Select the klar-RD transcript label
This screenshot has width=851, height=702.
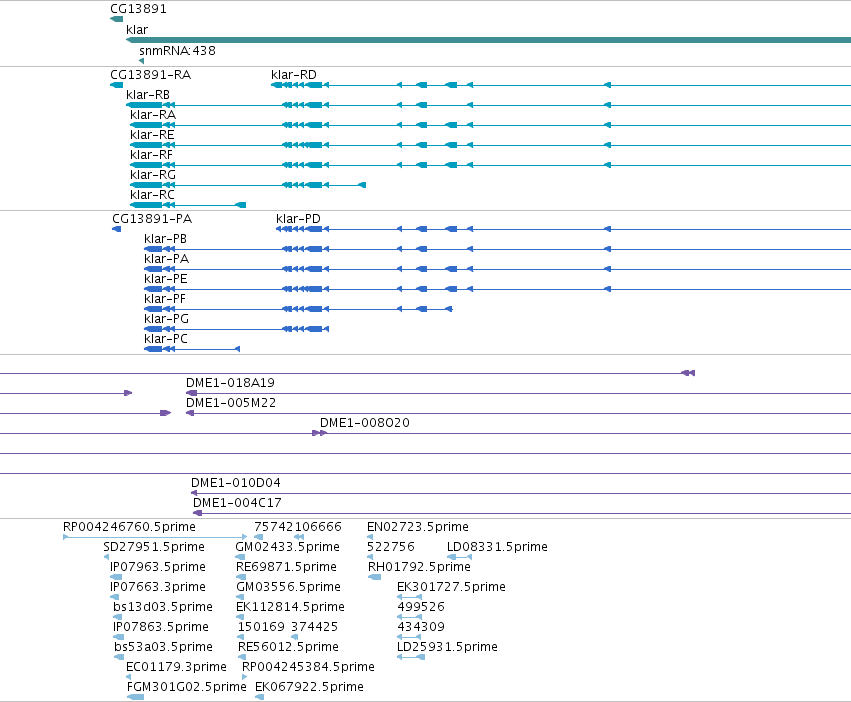point(294,74)
